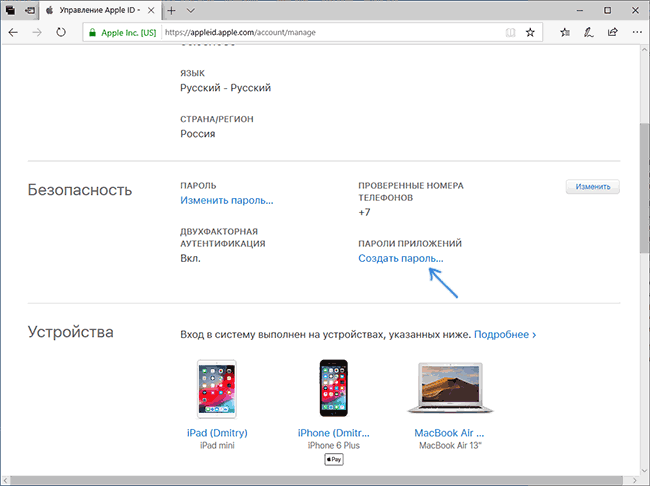Image resolution: width=650 pixels, height=486 pixels.
Task: Click the Устройства section heading
Action: (x=70, y=332)
